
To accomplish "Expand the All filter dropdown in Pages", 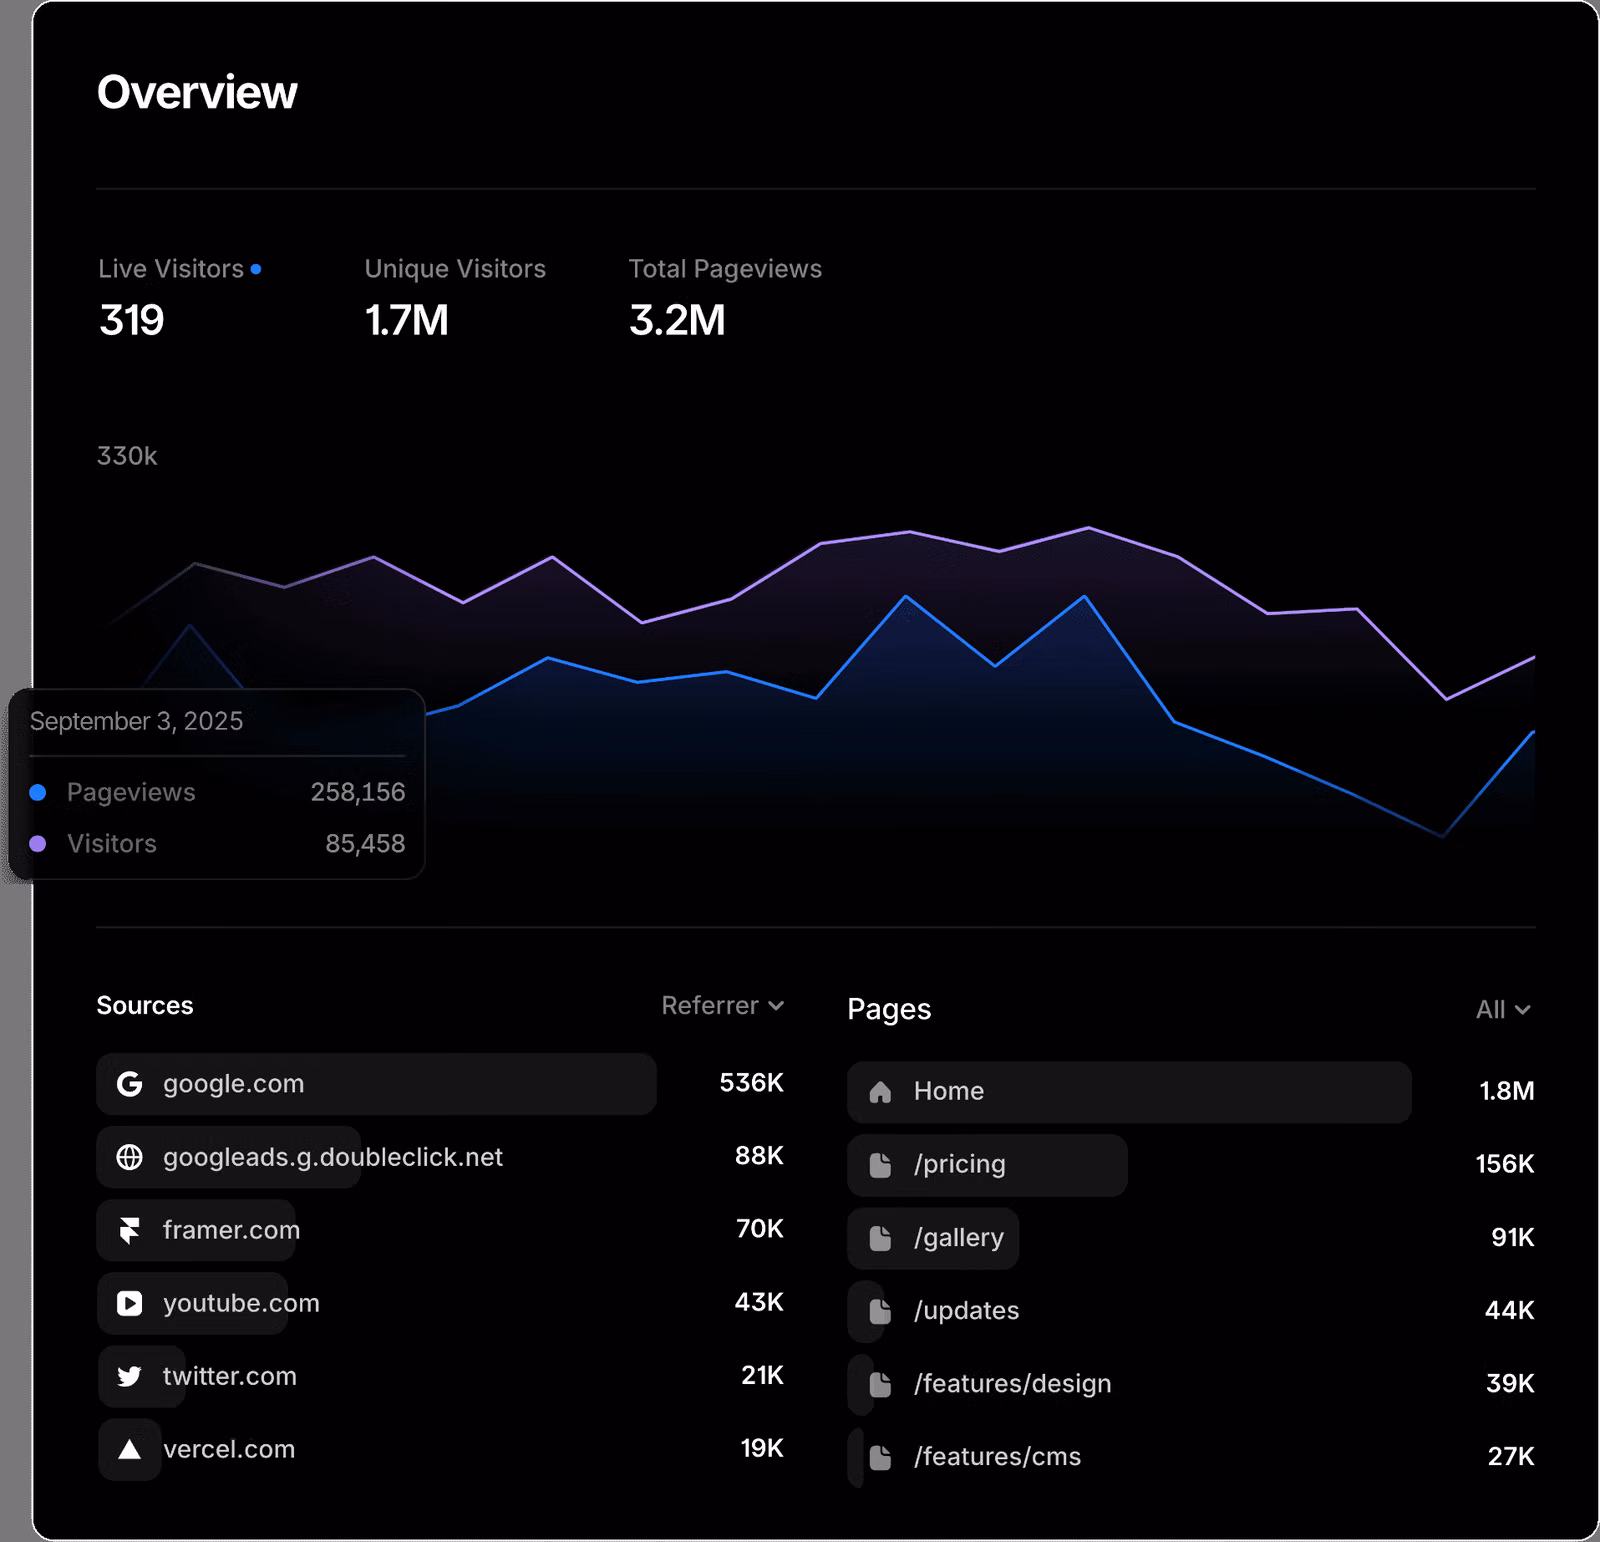I will click(1502, 1010).
